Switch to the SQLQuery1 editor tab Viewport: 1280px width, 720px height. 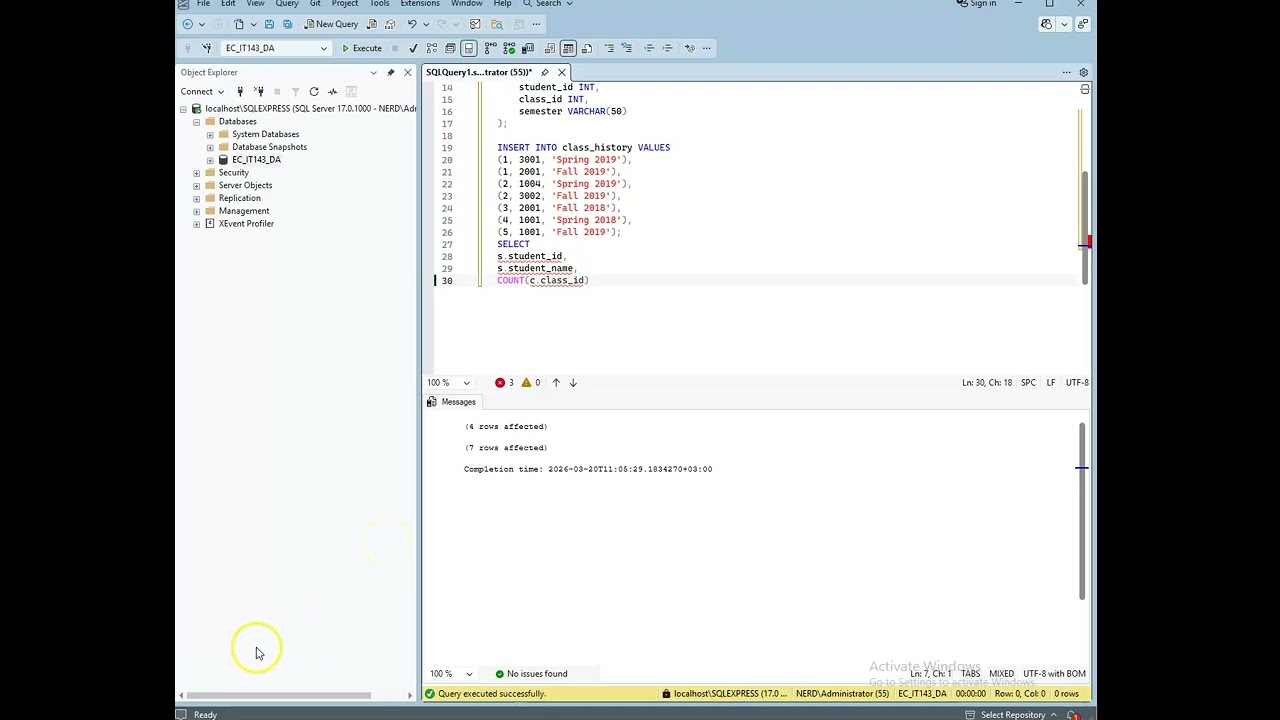point(479,72)
